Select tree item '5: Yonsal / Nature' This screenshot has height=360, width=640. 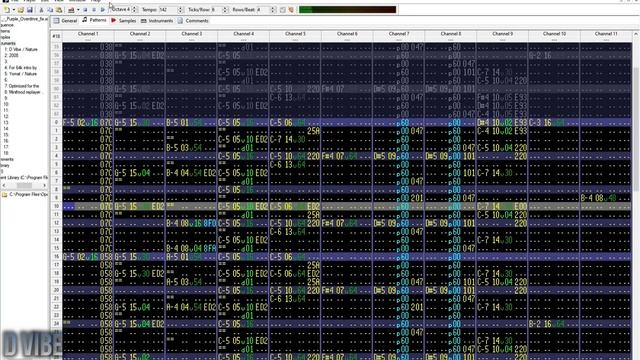[20, 73]
